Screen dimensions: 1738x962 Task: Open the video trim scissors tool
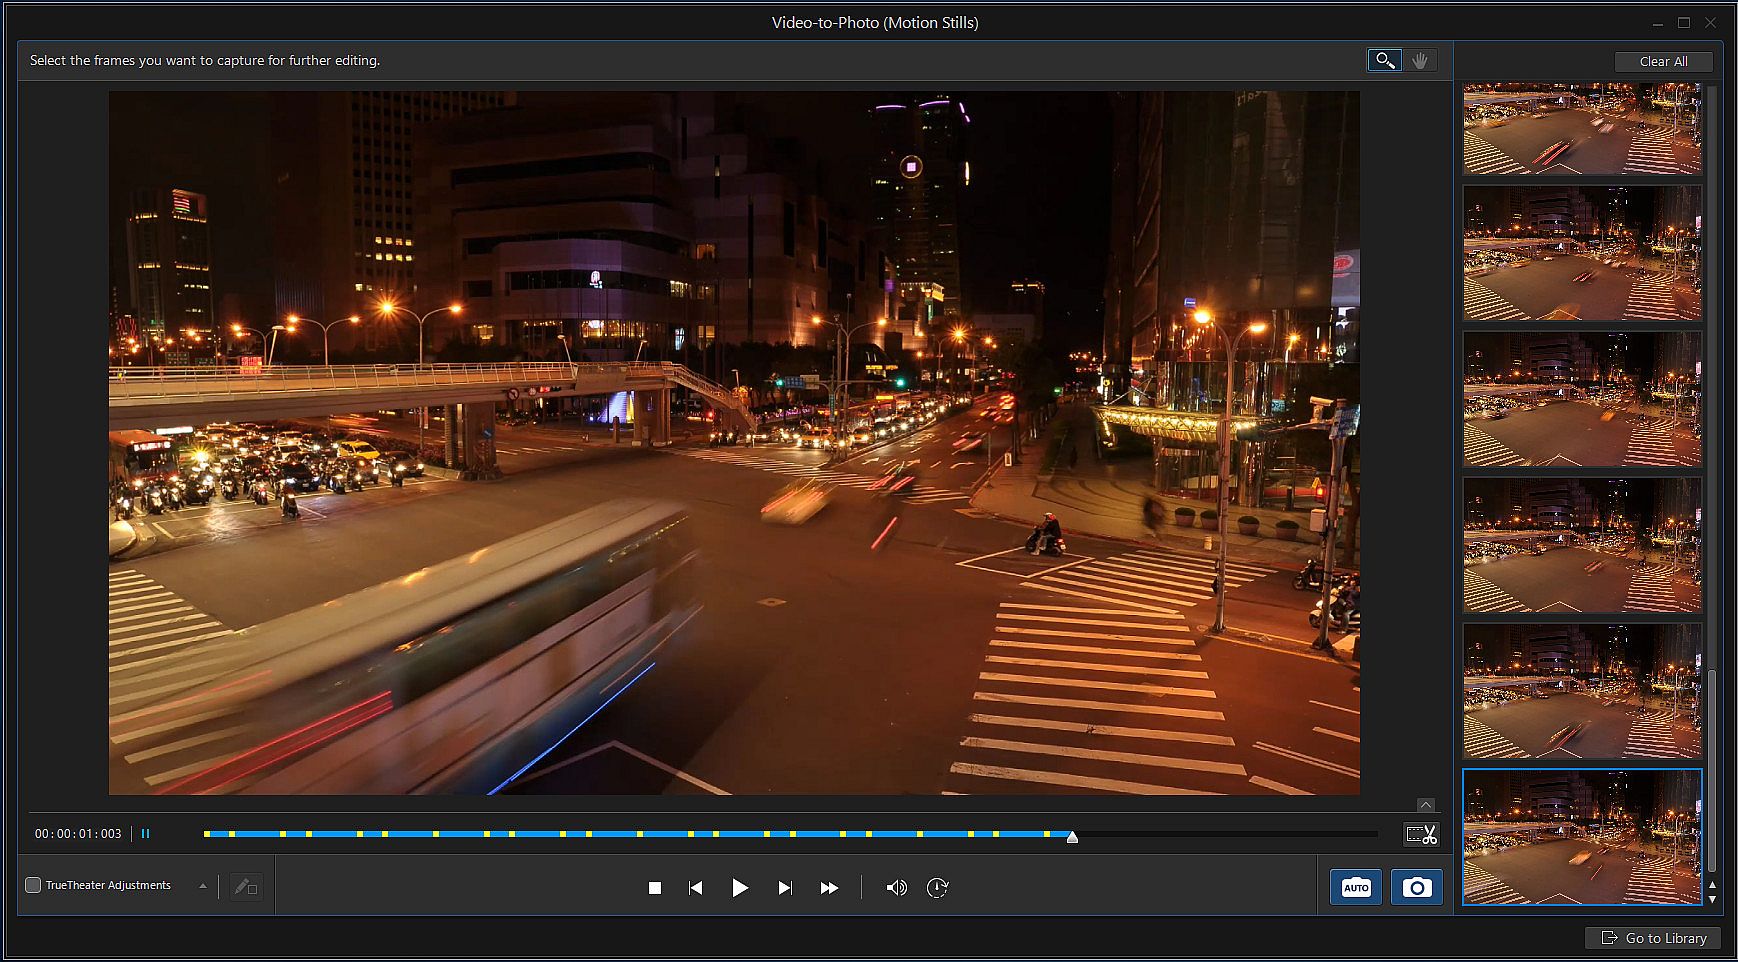point(1421,834)
